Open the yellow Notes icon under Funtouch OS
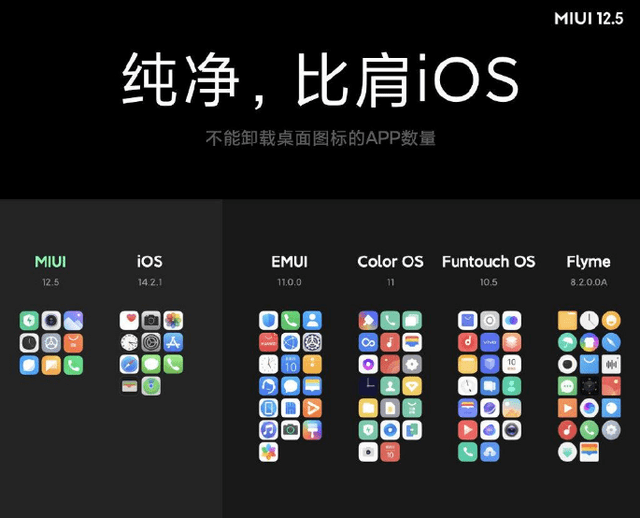Image resolution: width=640 pixels, height=518 pixels. tap(468, 364)
